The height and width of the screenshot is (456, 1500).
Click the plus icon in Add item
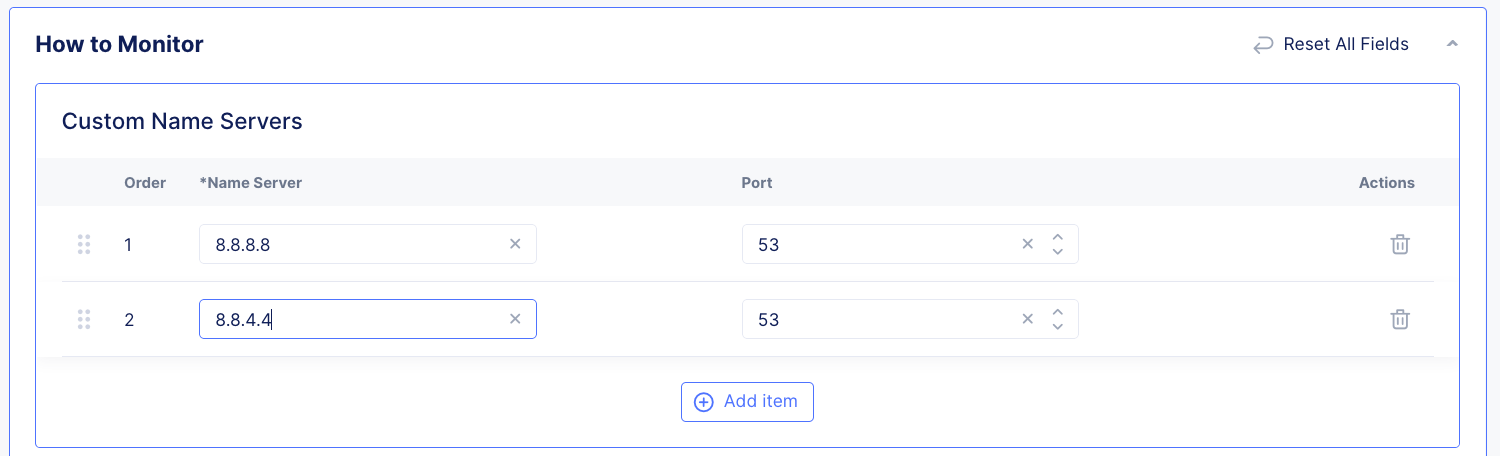tap(704, 401)
